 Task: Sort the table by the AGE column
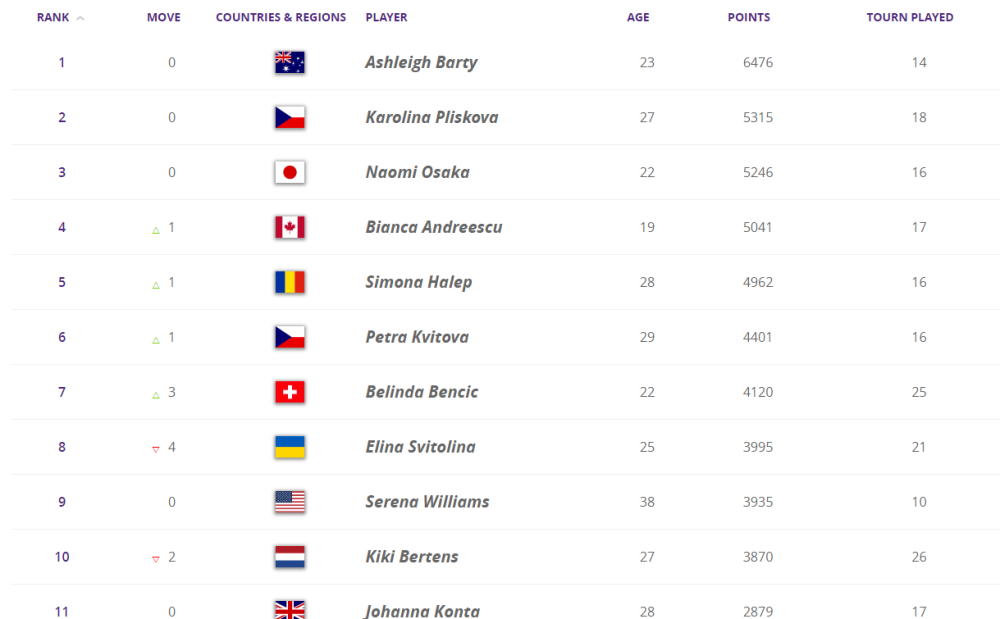click(x=638, y=18)
